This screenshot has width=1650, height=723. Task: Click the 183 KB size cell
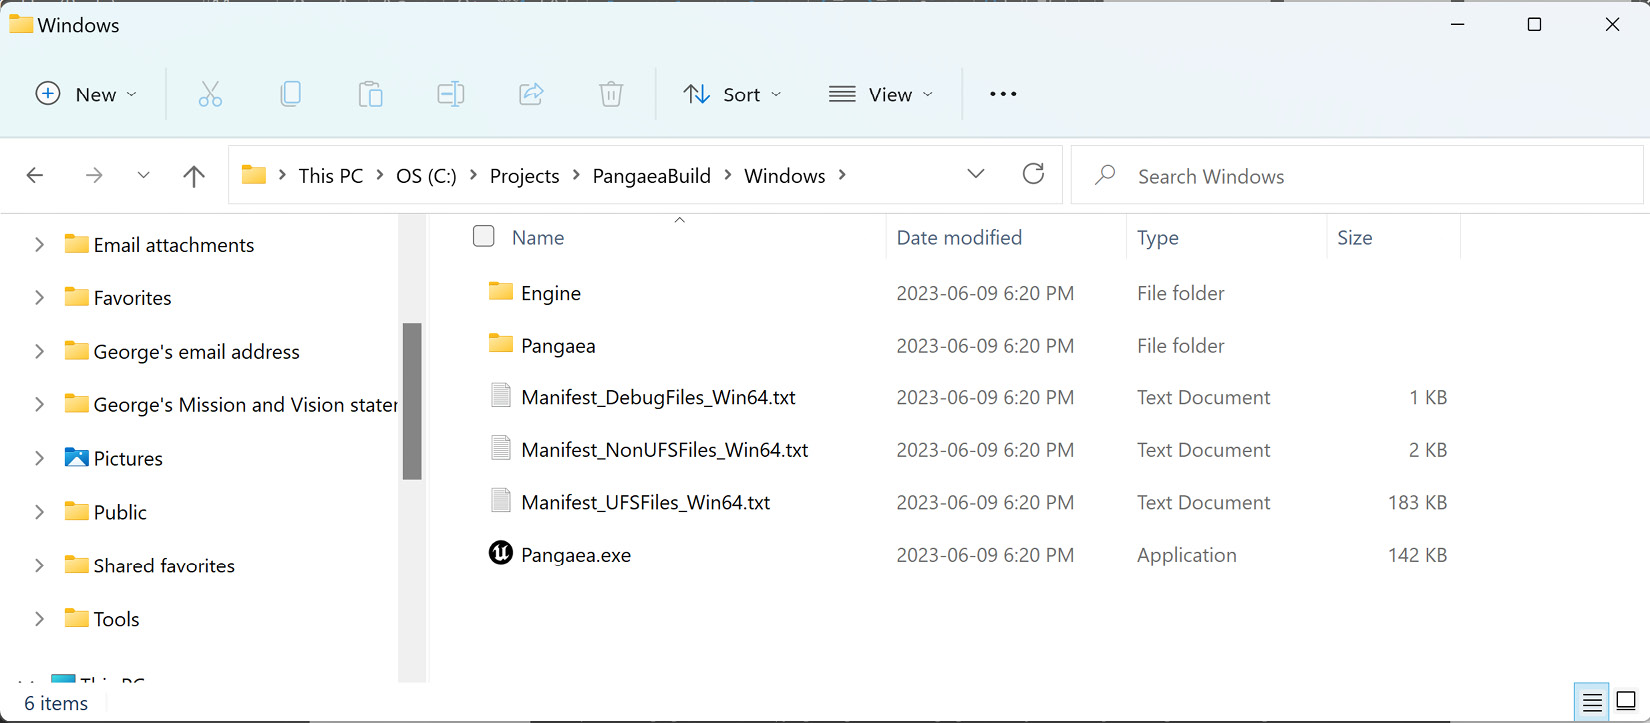pos(1417,502)
